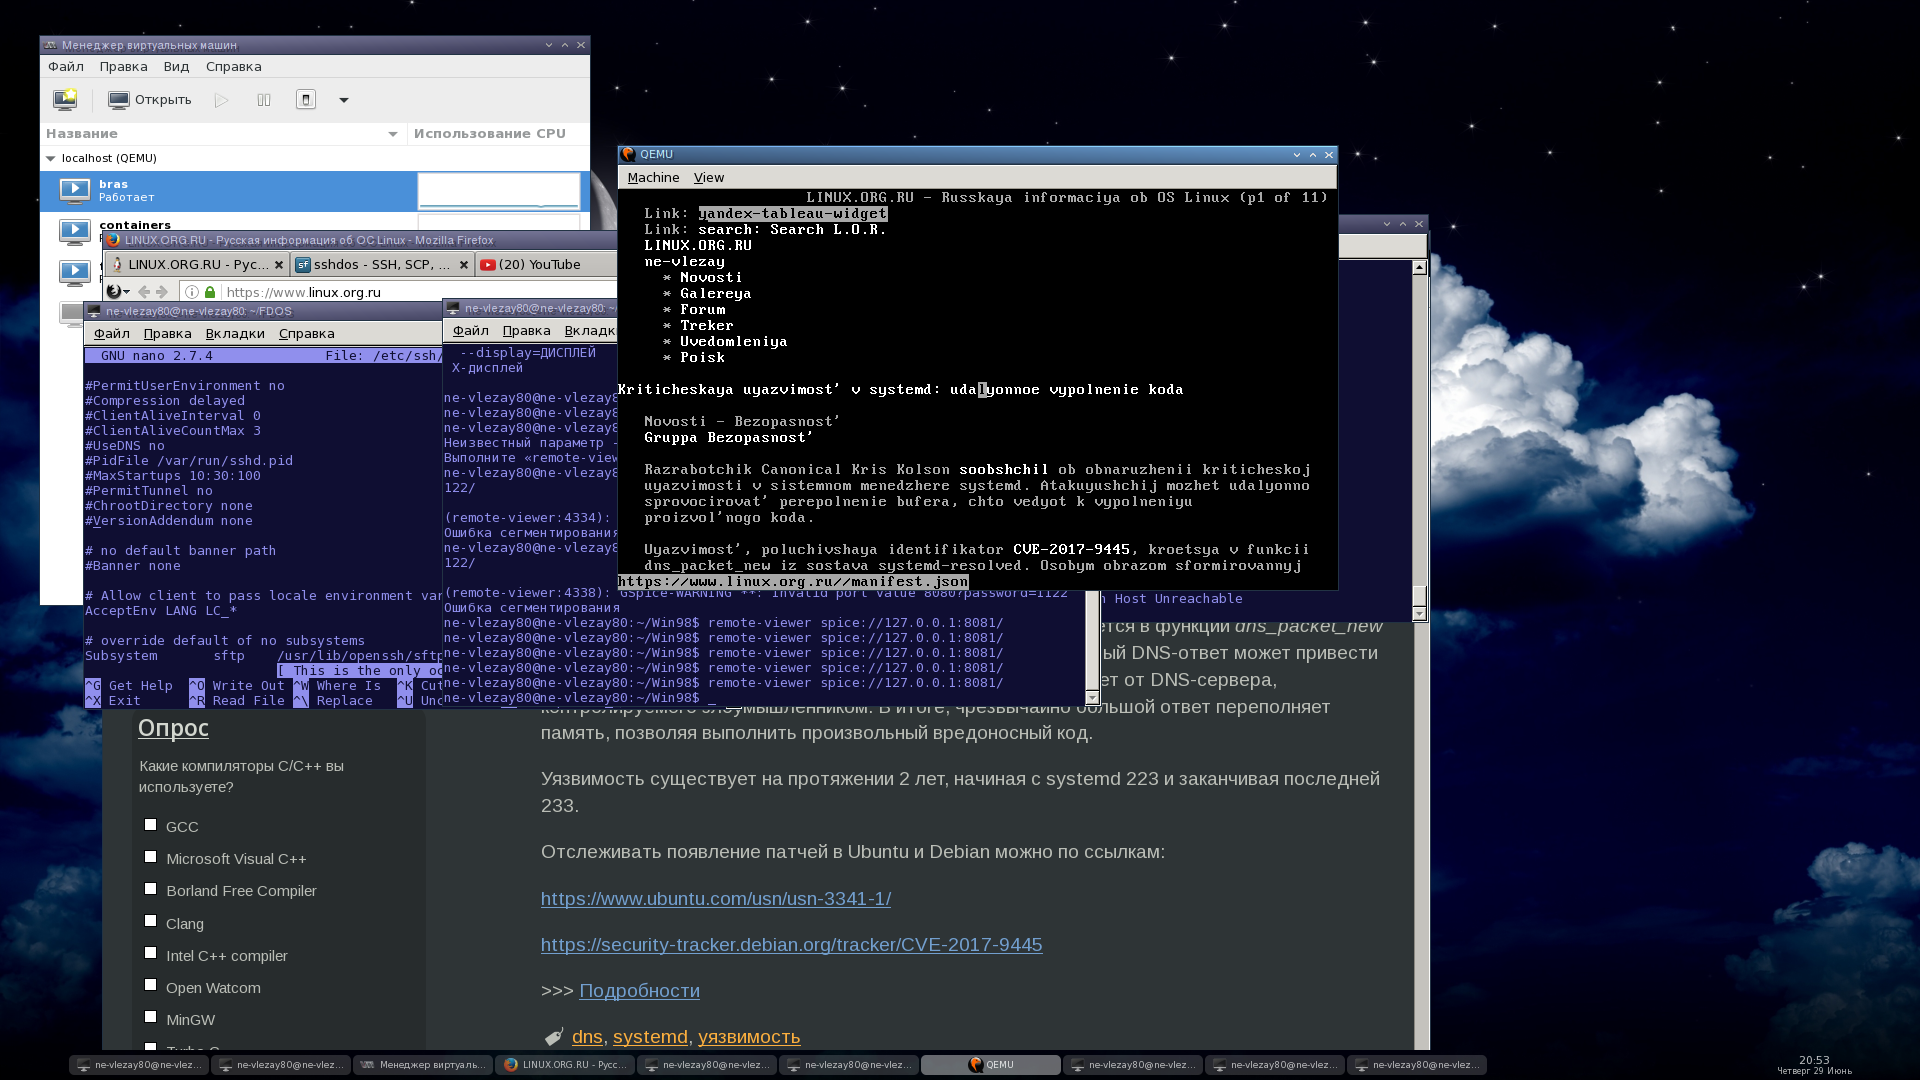Screen dimensions: 1920x1080
Task: Go back with Firefox back arrow
Action: [x=144, y=292]
